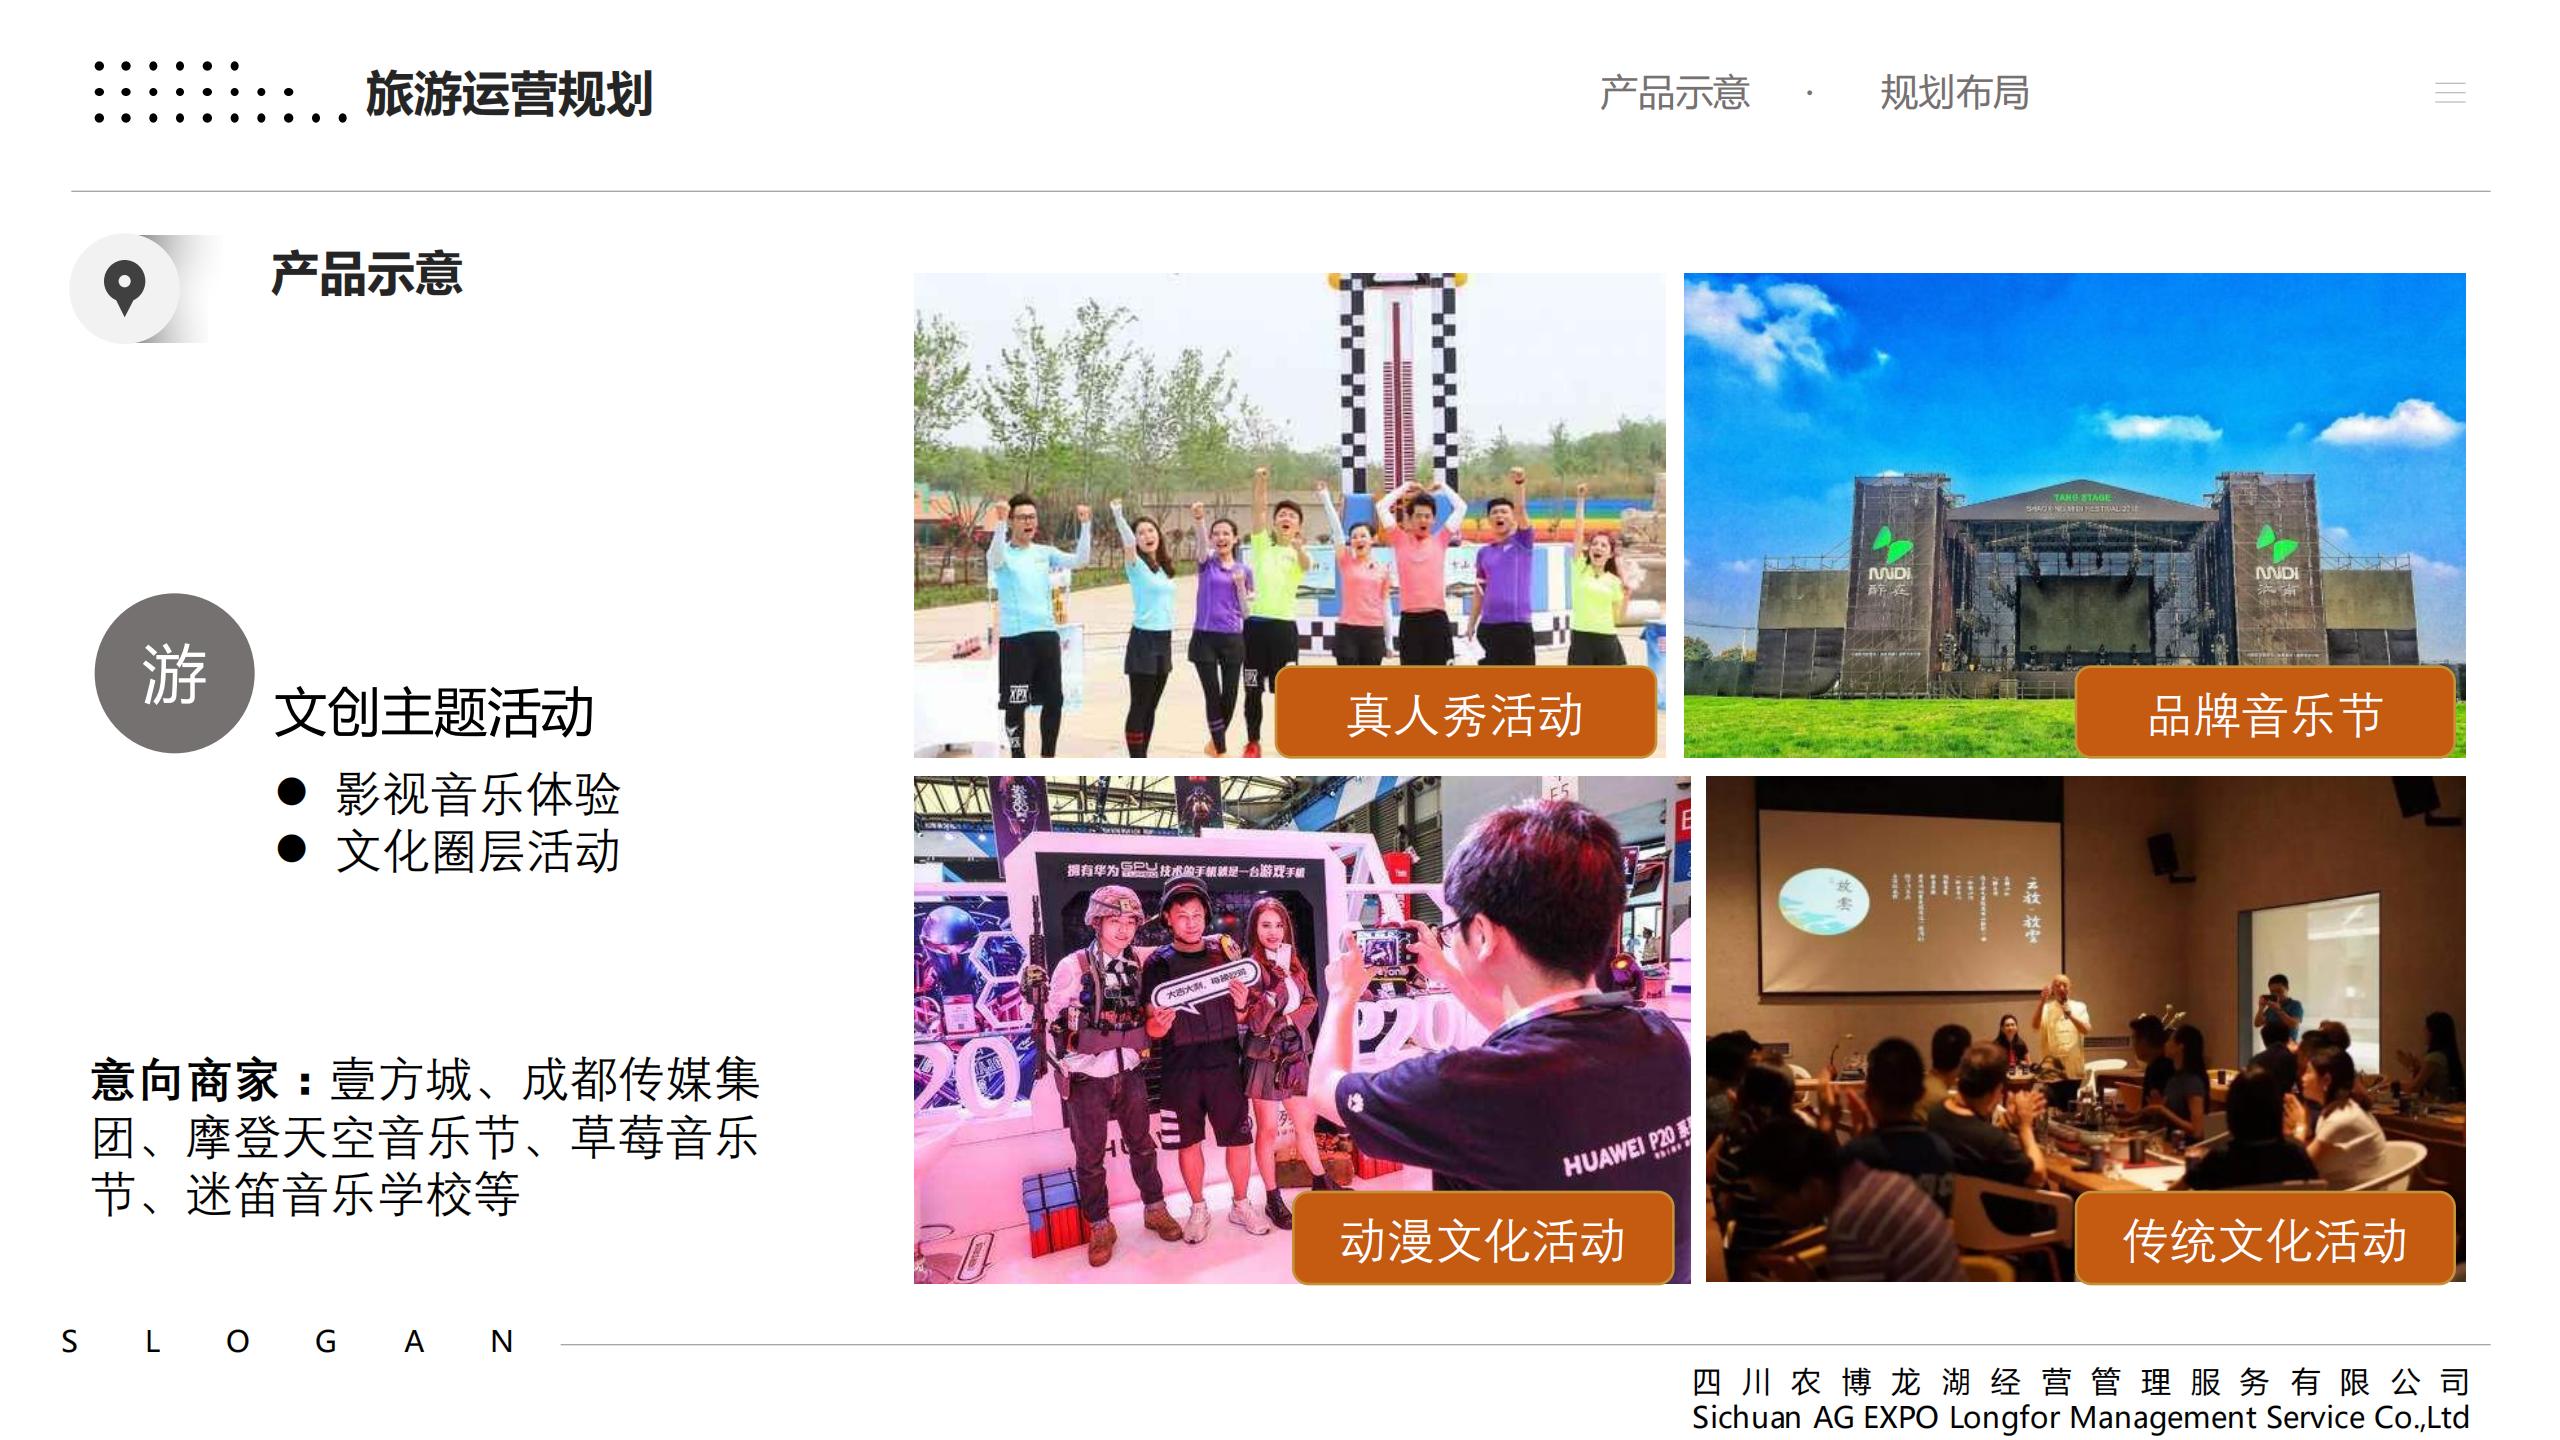This screenshot has height=1440, width=2560.
Task: Click the 真人秀活动 orange label
Action: pos(1465,714)
